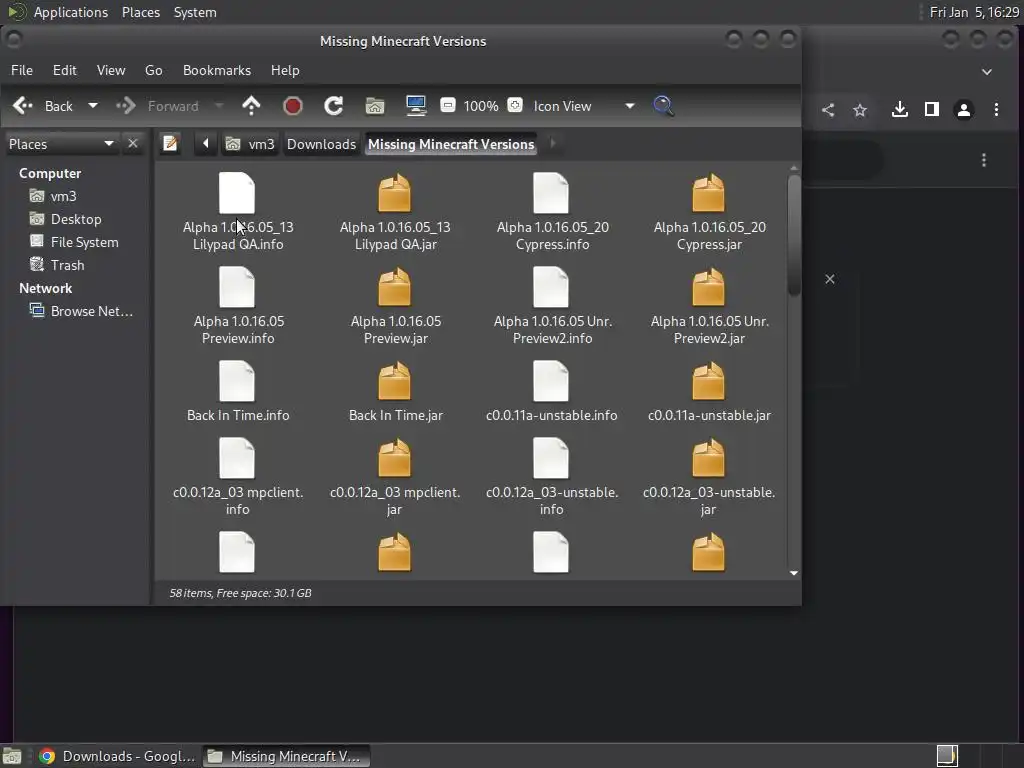This screenshot has height=768, width=1024.
Task: Select Missing Minecraft Versions path button
Action: point(451,144)
